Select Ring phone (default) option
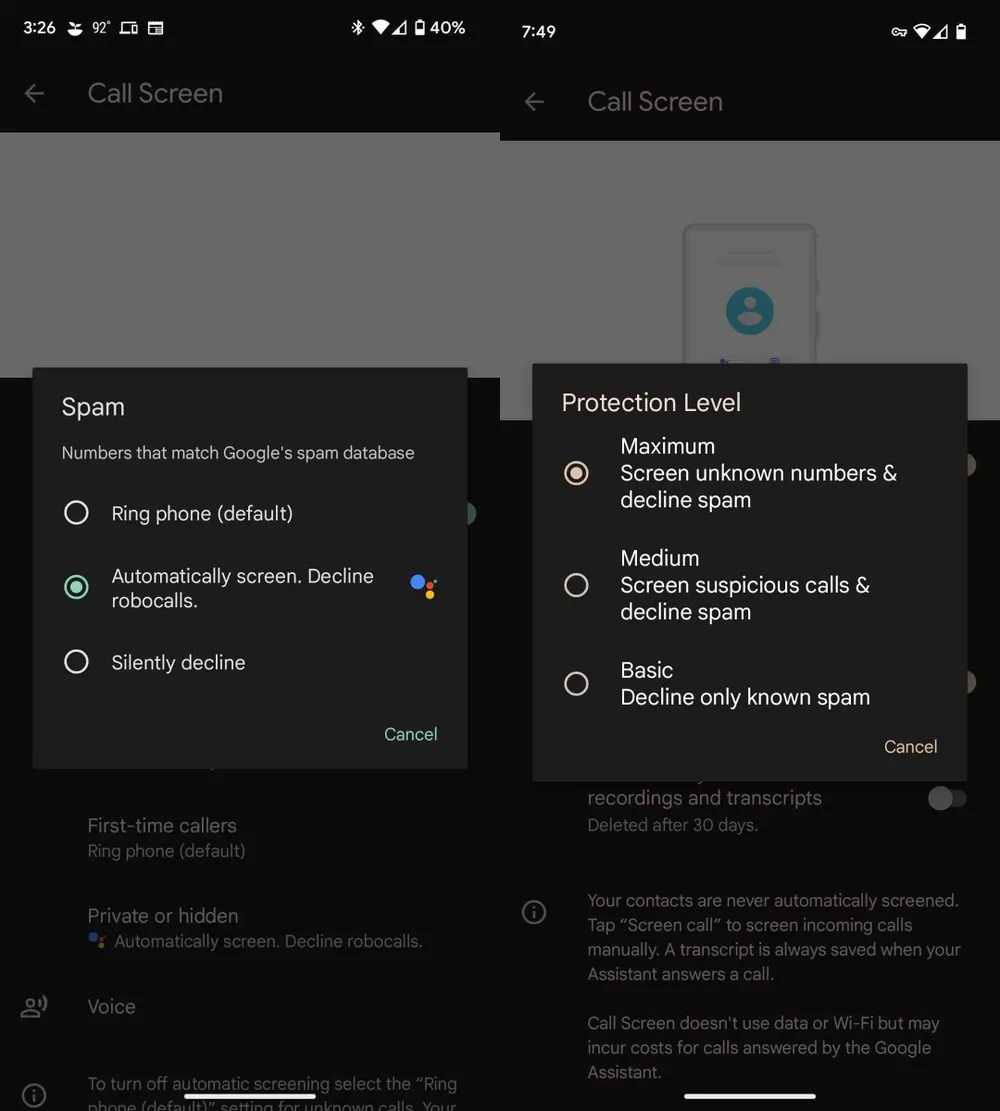 tap(76, 513)
